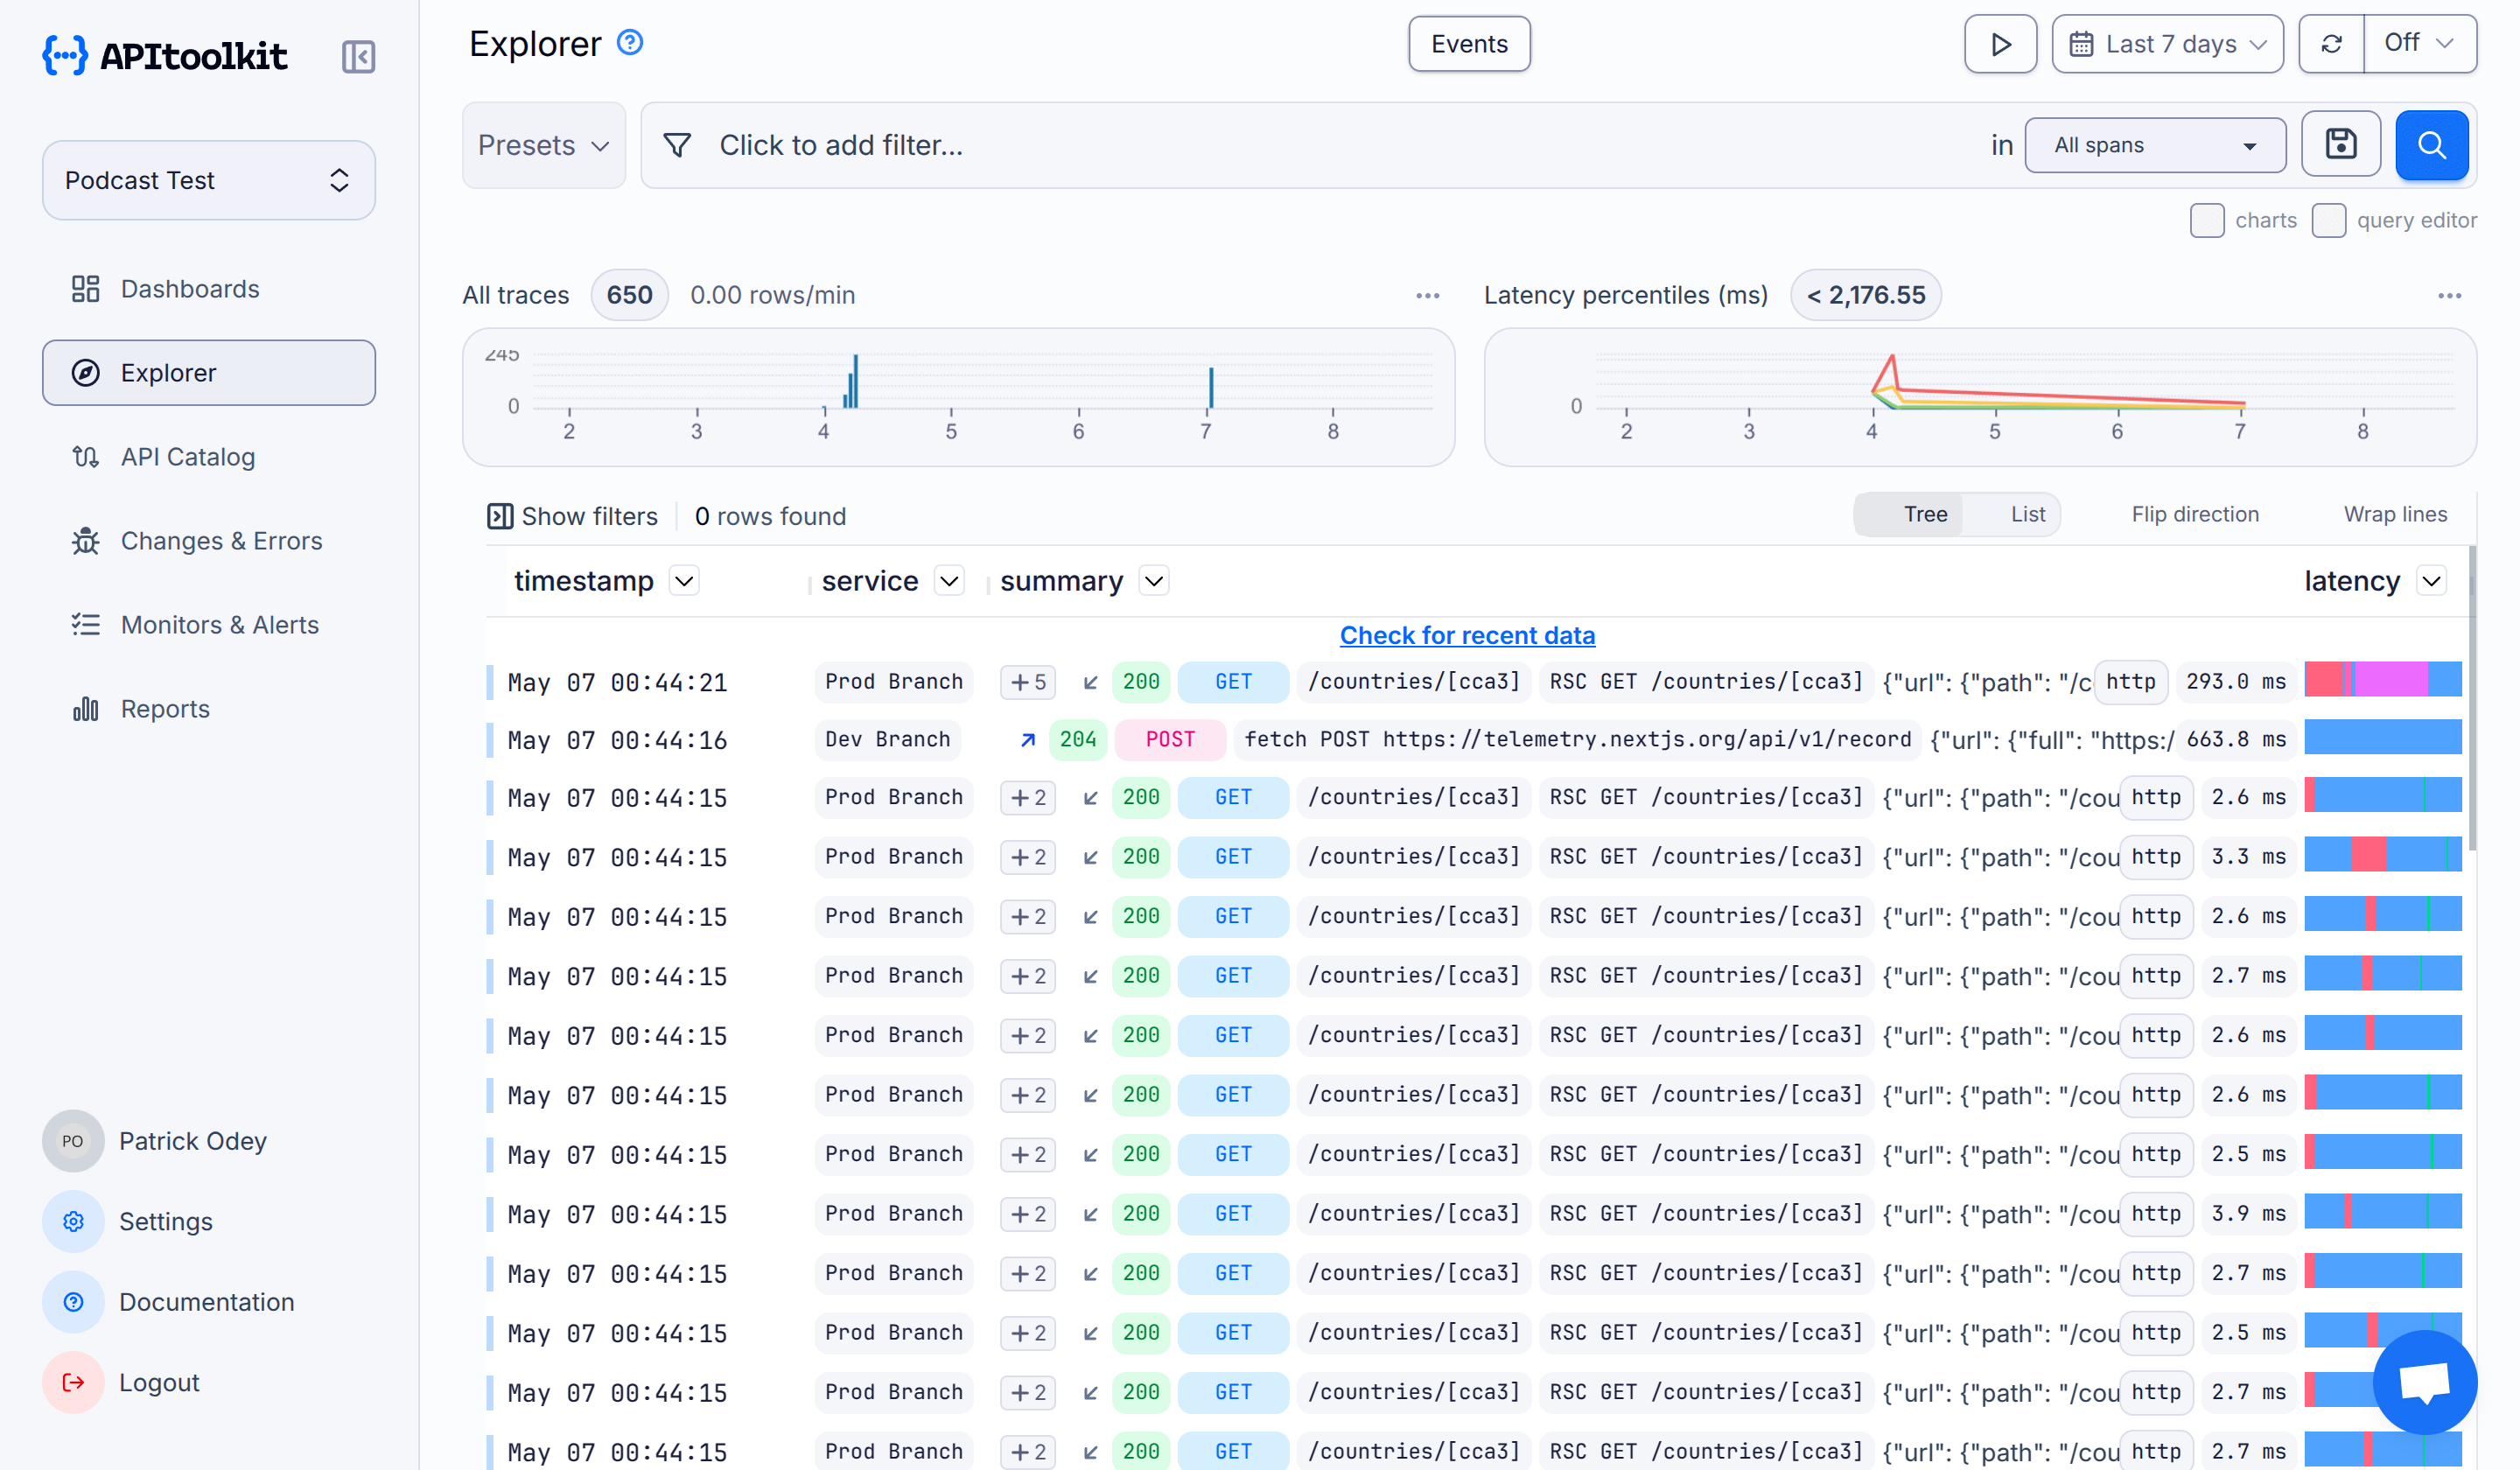Click the filter funnel icon
The height and width of the screenshot is (1470, 2520).
click(677, 145)
